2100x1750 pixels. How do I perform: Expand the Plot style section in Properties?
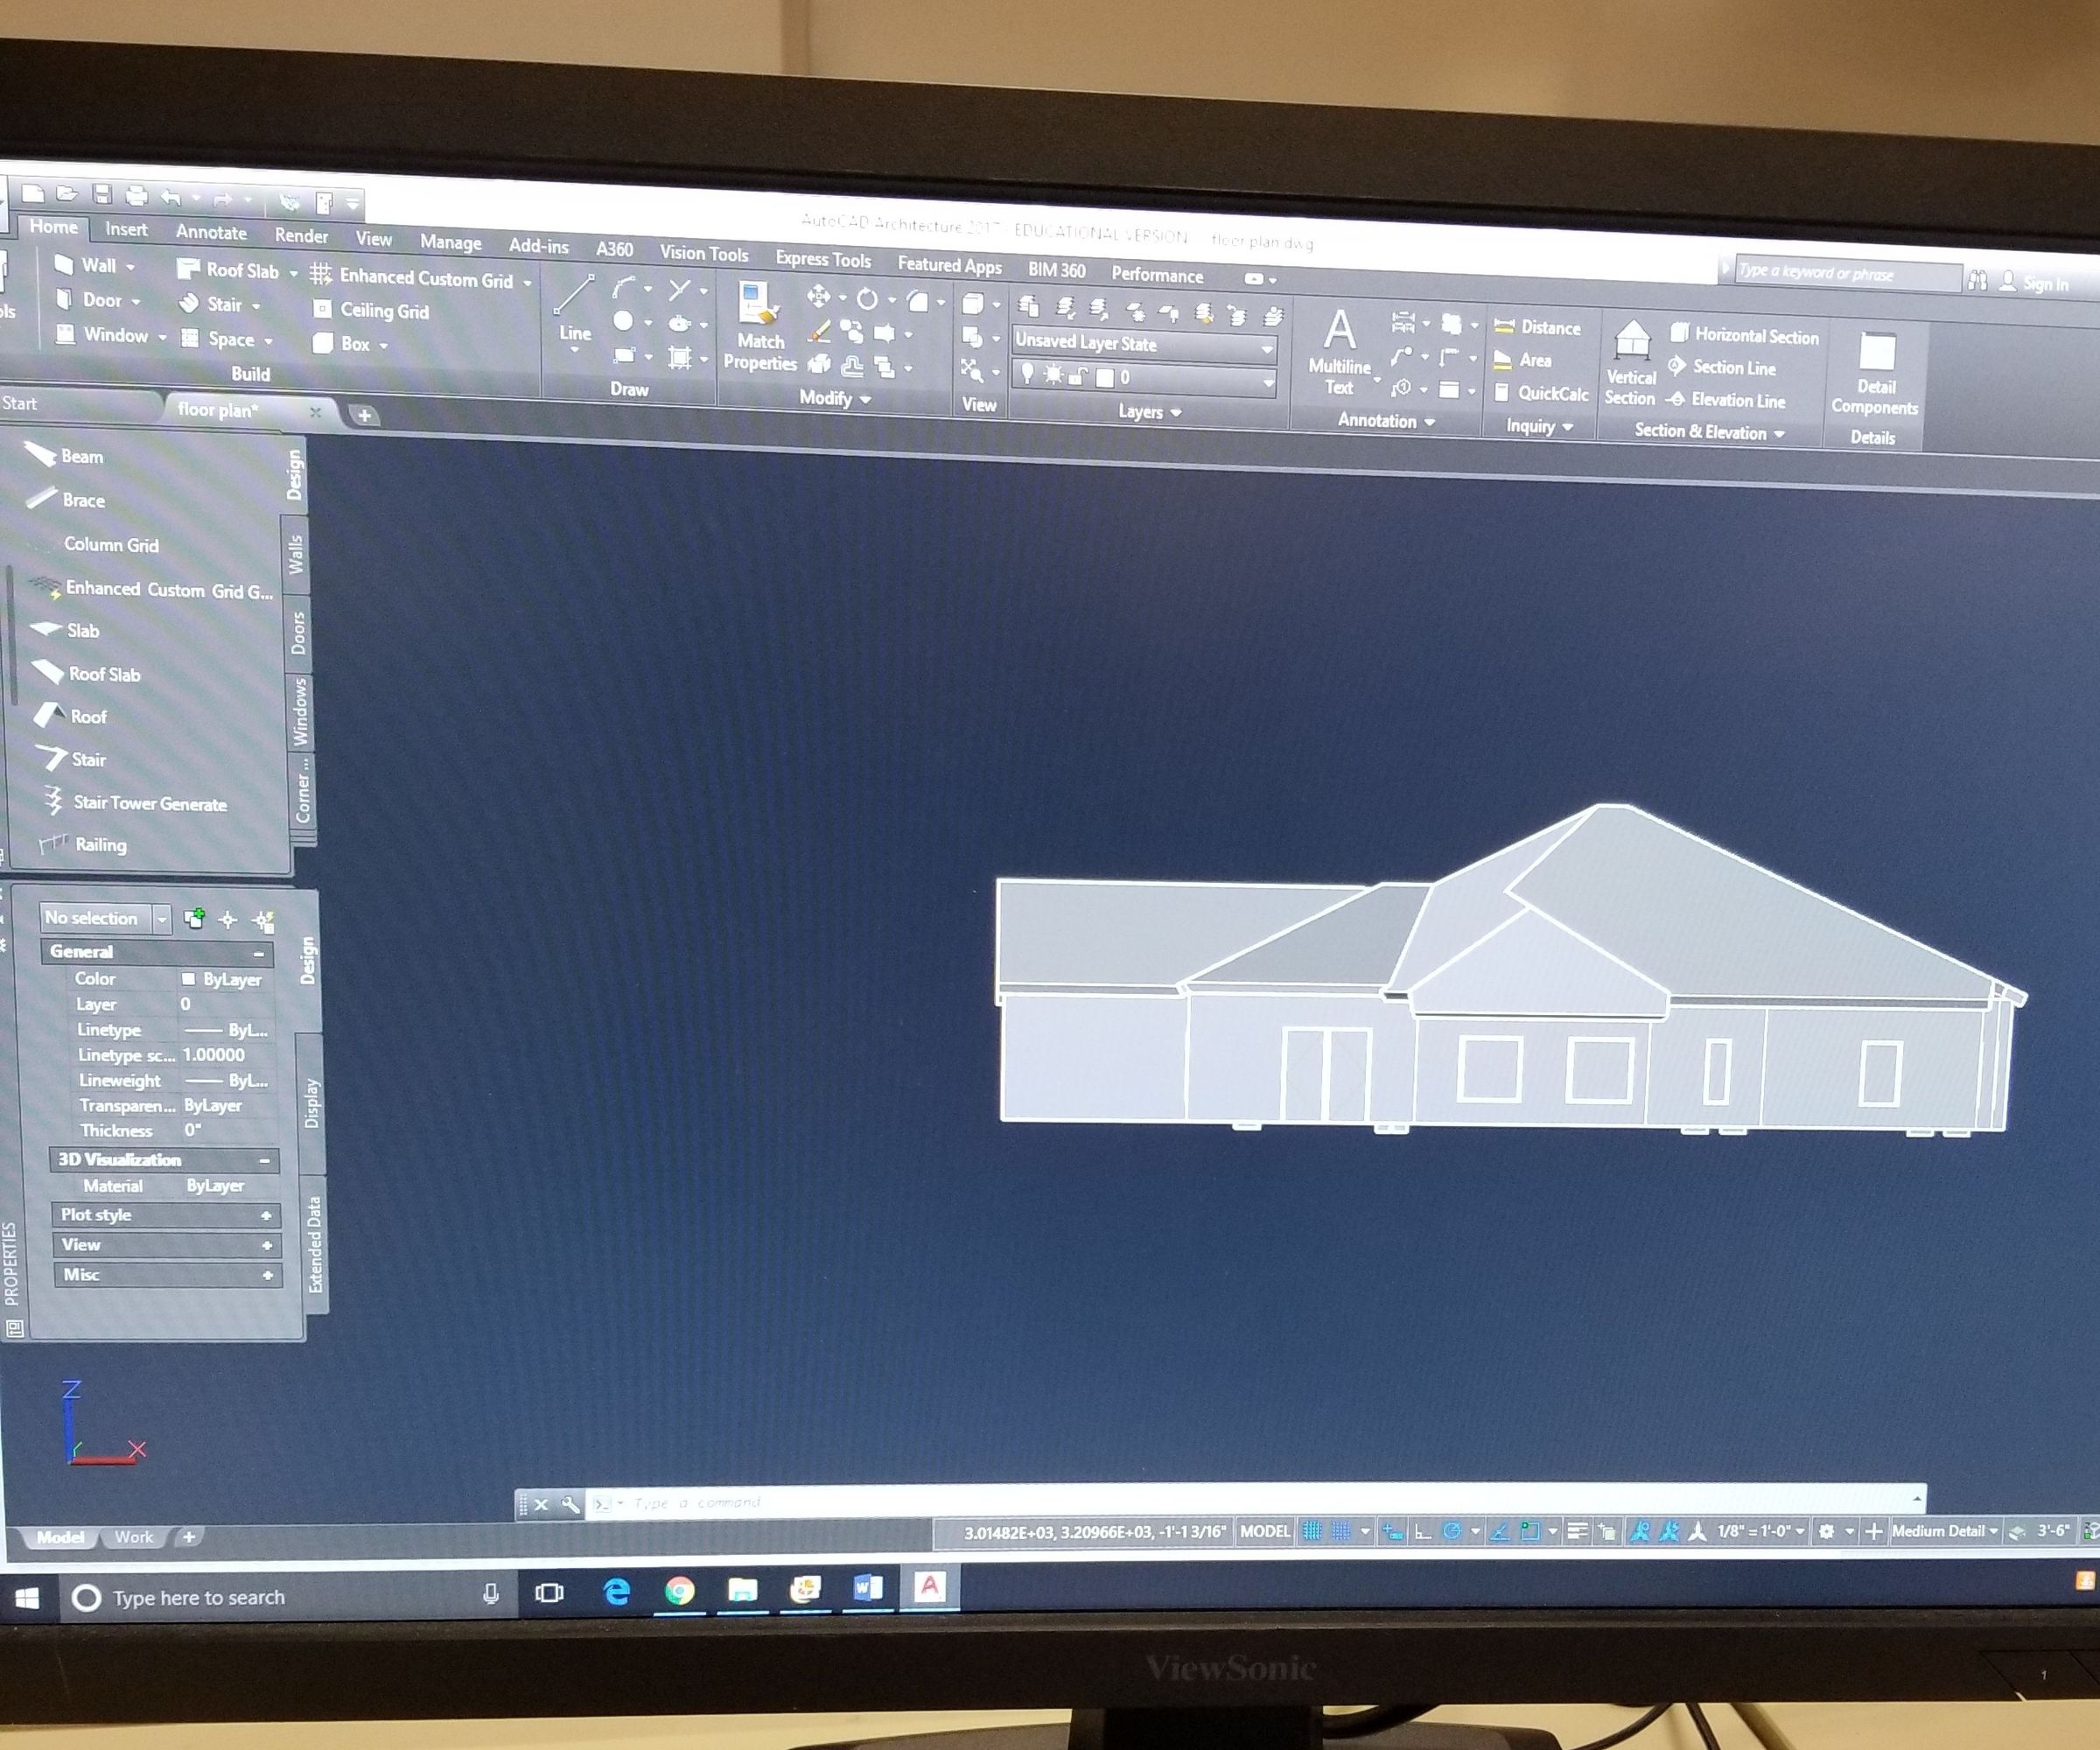click(x=265, y=1215)
